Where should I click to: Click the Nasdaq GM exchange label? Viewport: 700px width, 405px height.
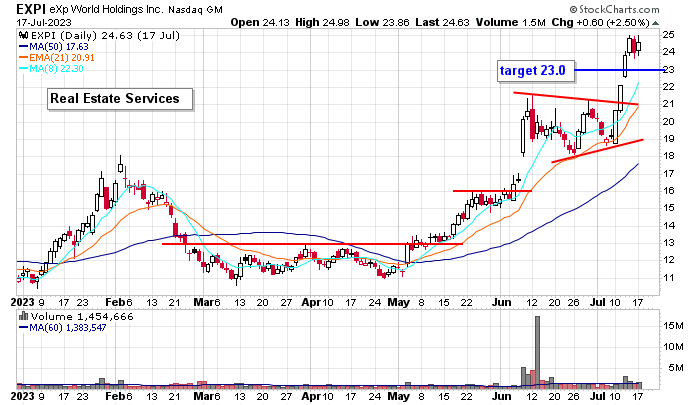pyautogui.click(x=195, y=9)
